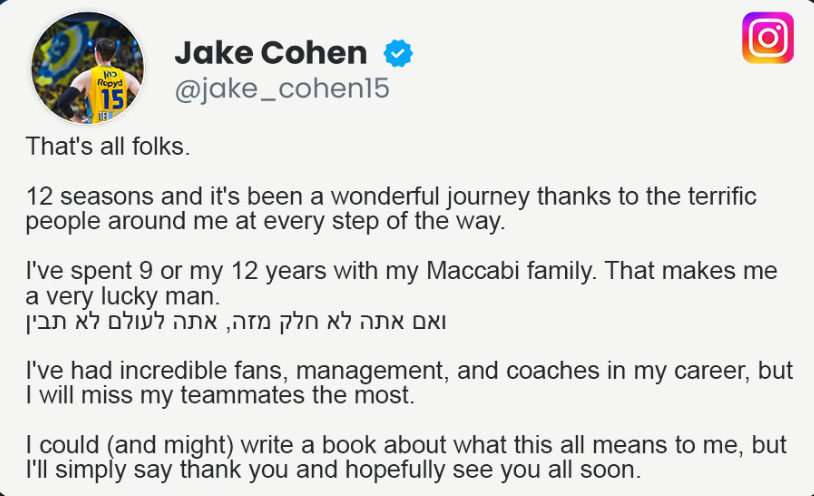Click the blue verified badge
This screenshot has height=496, width=814.
[x=399, y=52]
